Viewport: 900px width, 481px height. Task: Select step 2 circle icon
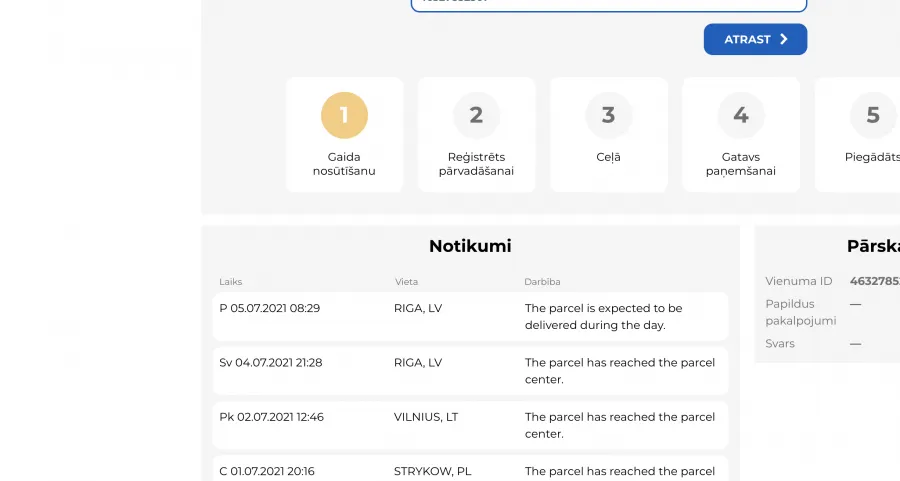pos(476,115)
